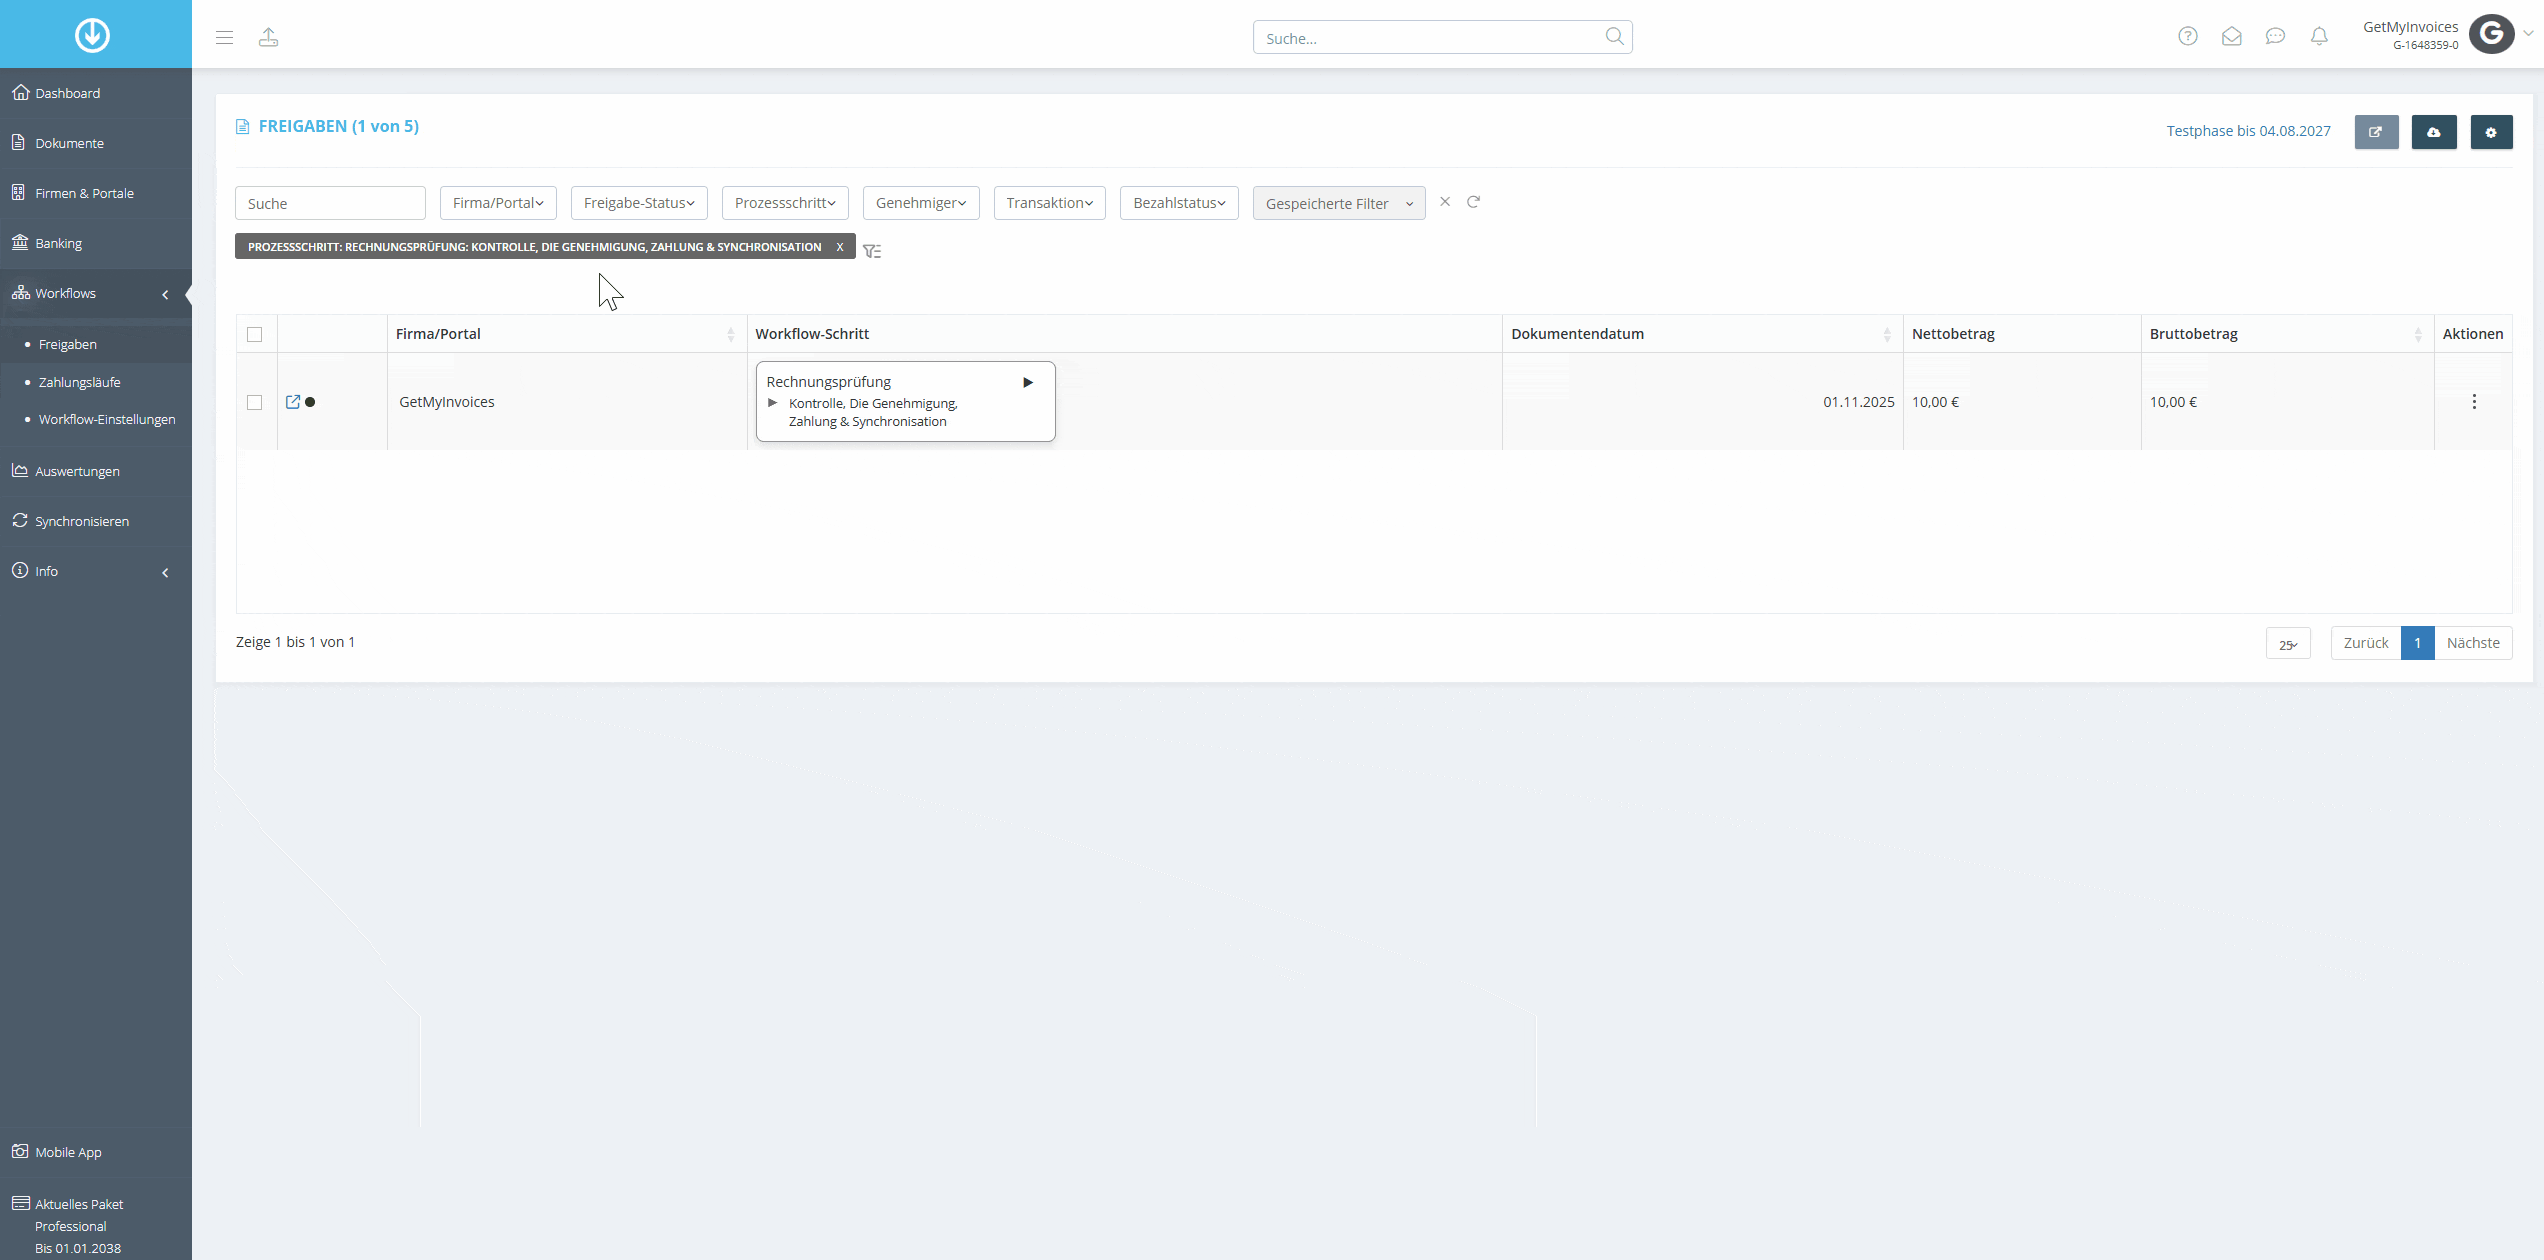Remove the Prozessschritt filter tag

click(x=840, y=247)
